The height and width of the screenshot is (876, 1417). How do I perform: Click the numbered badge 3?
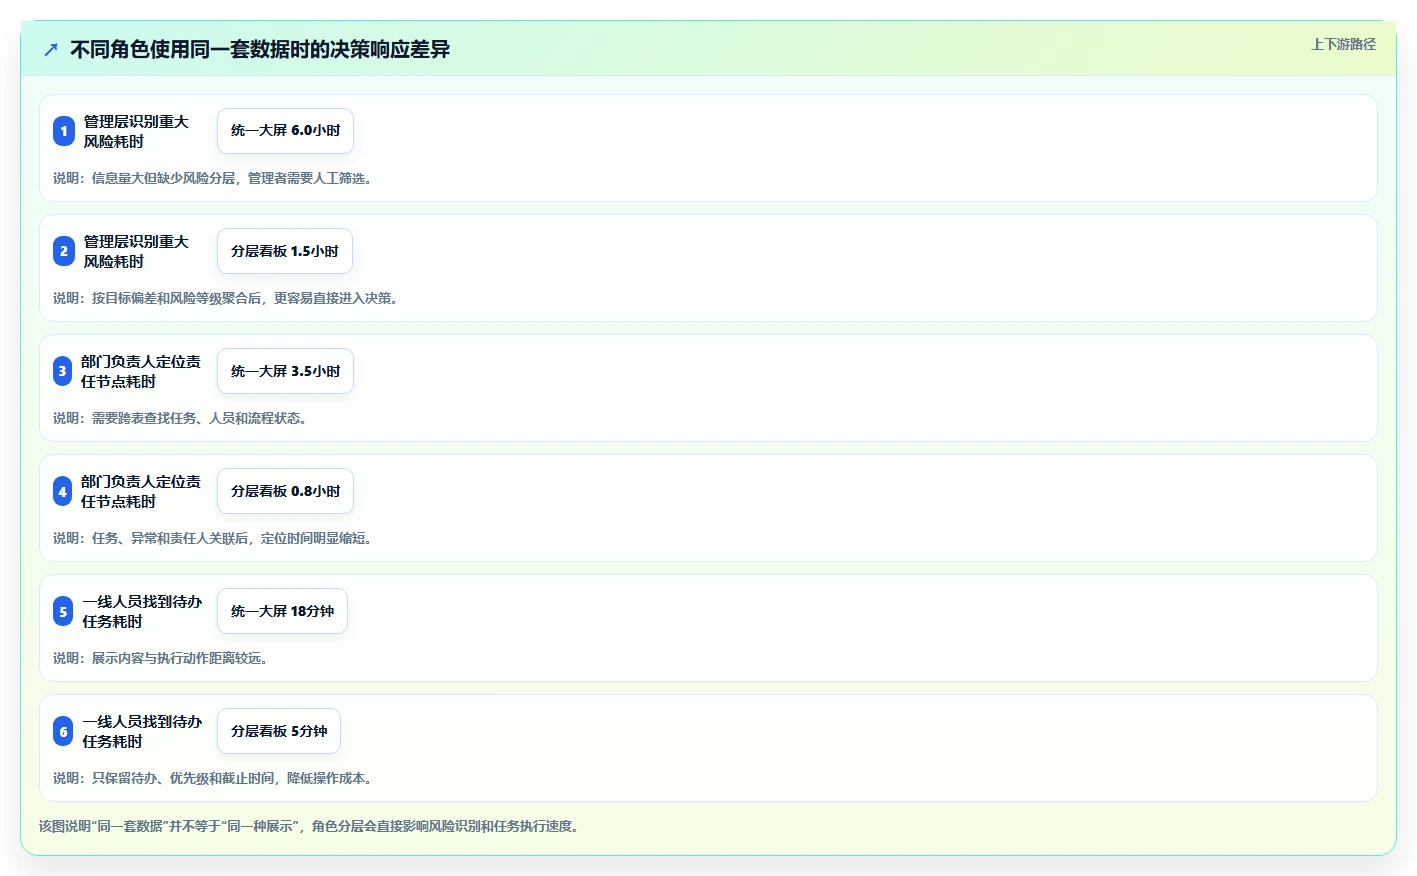click(63, 371)
